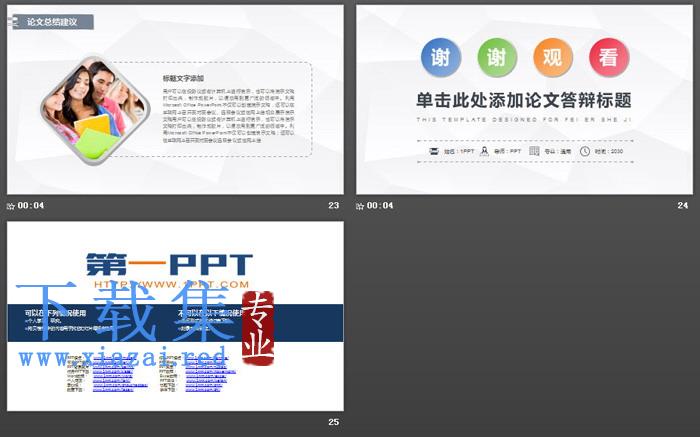Click slide number 25 label

tap(333, 422)
